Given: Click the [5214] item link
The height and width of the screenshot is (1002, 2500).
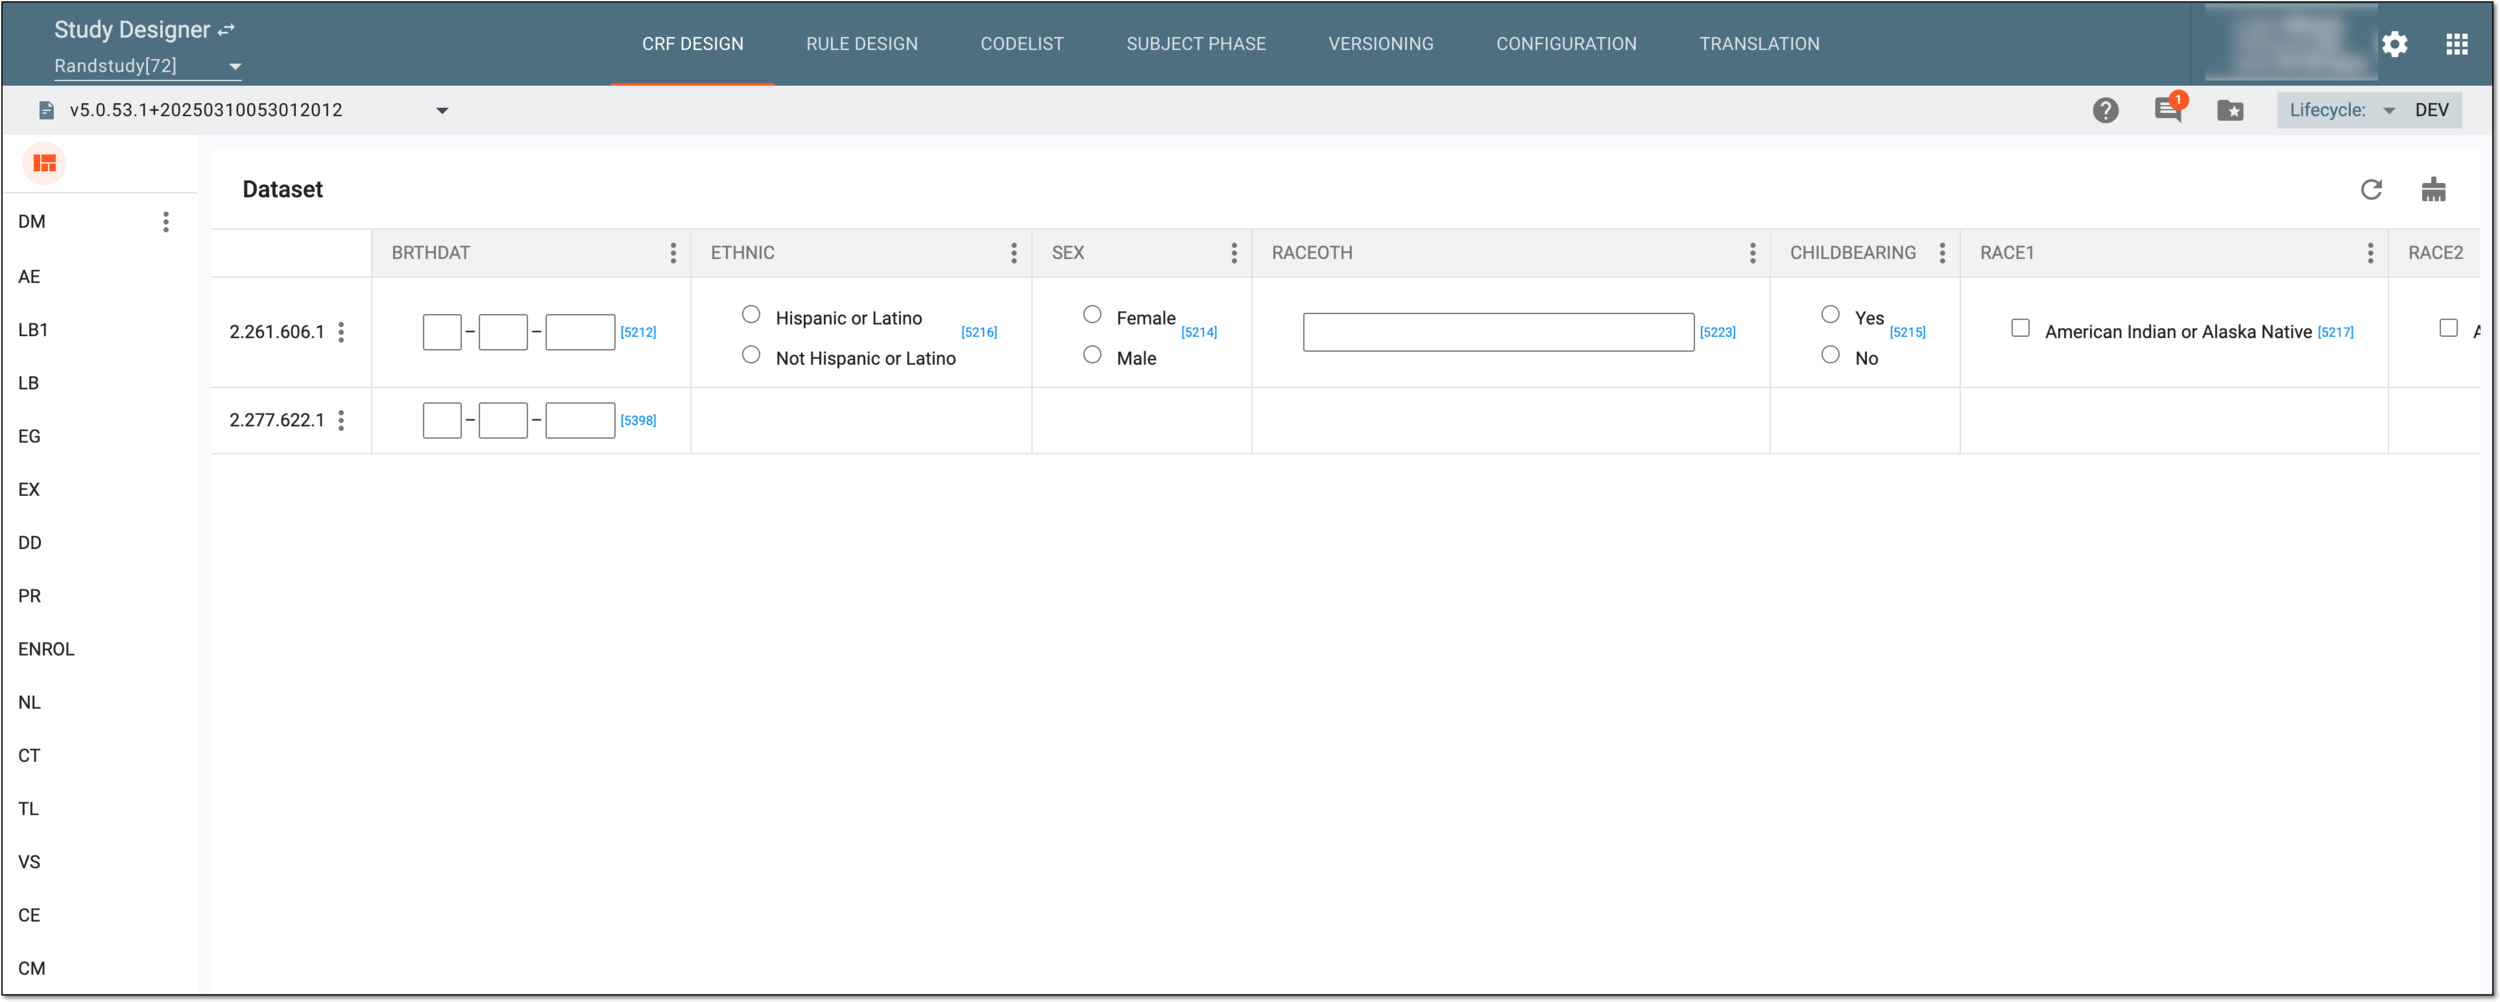Looking at the screenshot, I should coord(1199,332).
